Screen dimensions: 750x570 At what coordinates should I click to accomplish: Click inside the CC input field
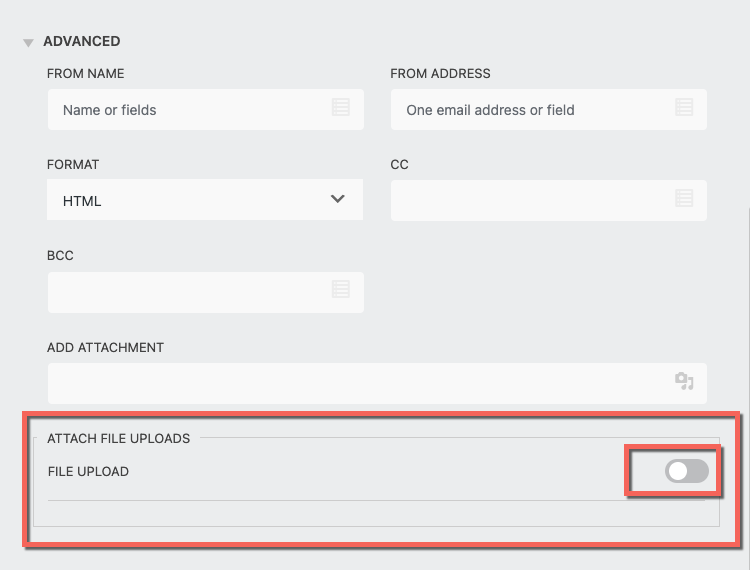point(530,200)
